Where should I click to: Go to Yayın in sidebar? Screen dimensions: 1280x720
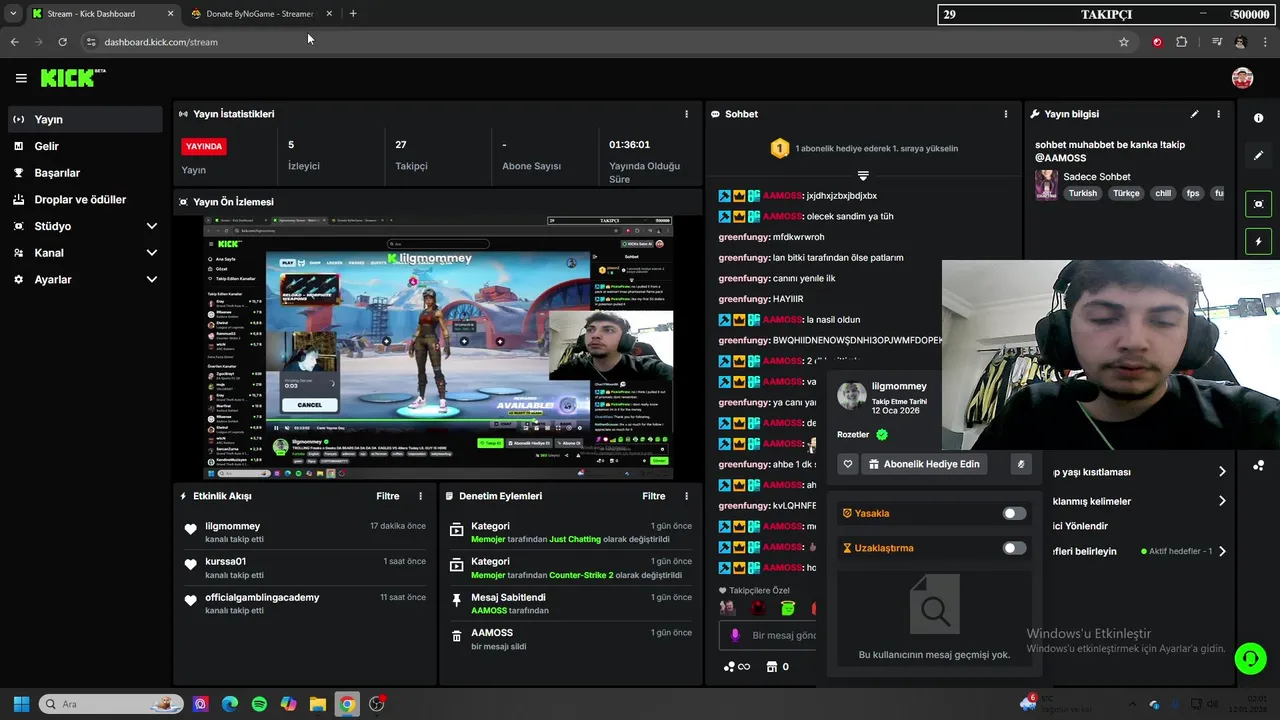pos(85,119)
